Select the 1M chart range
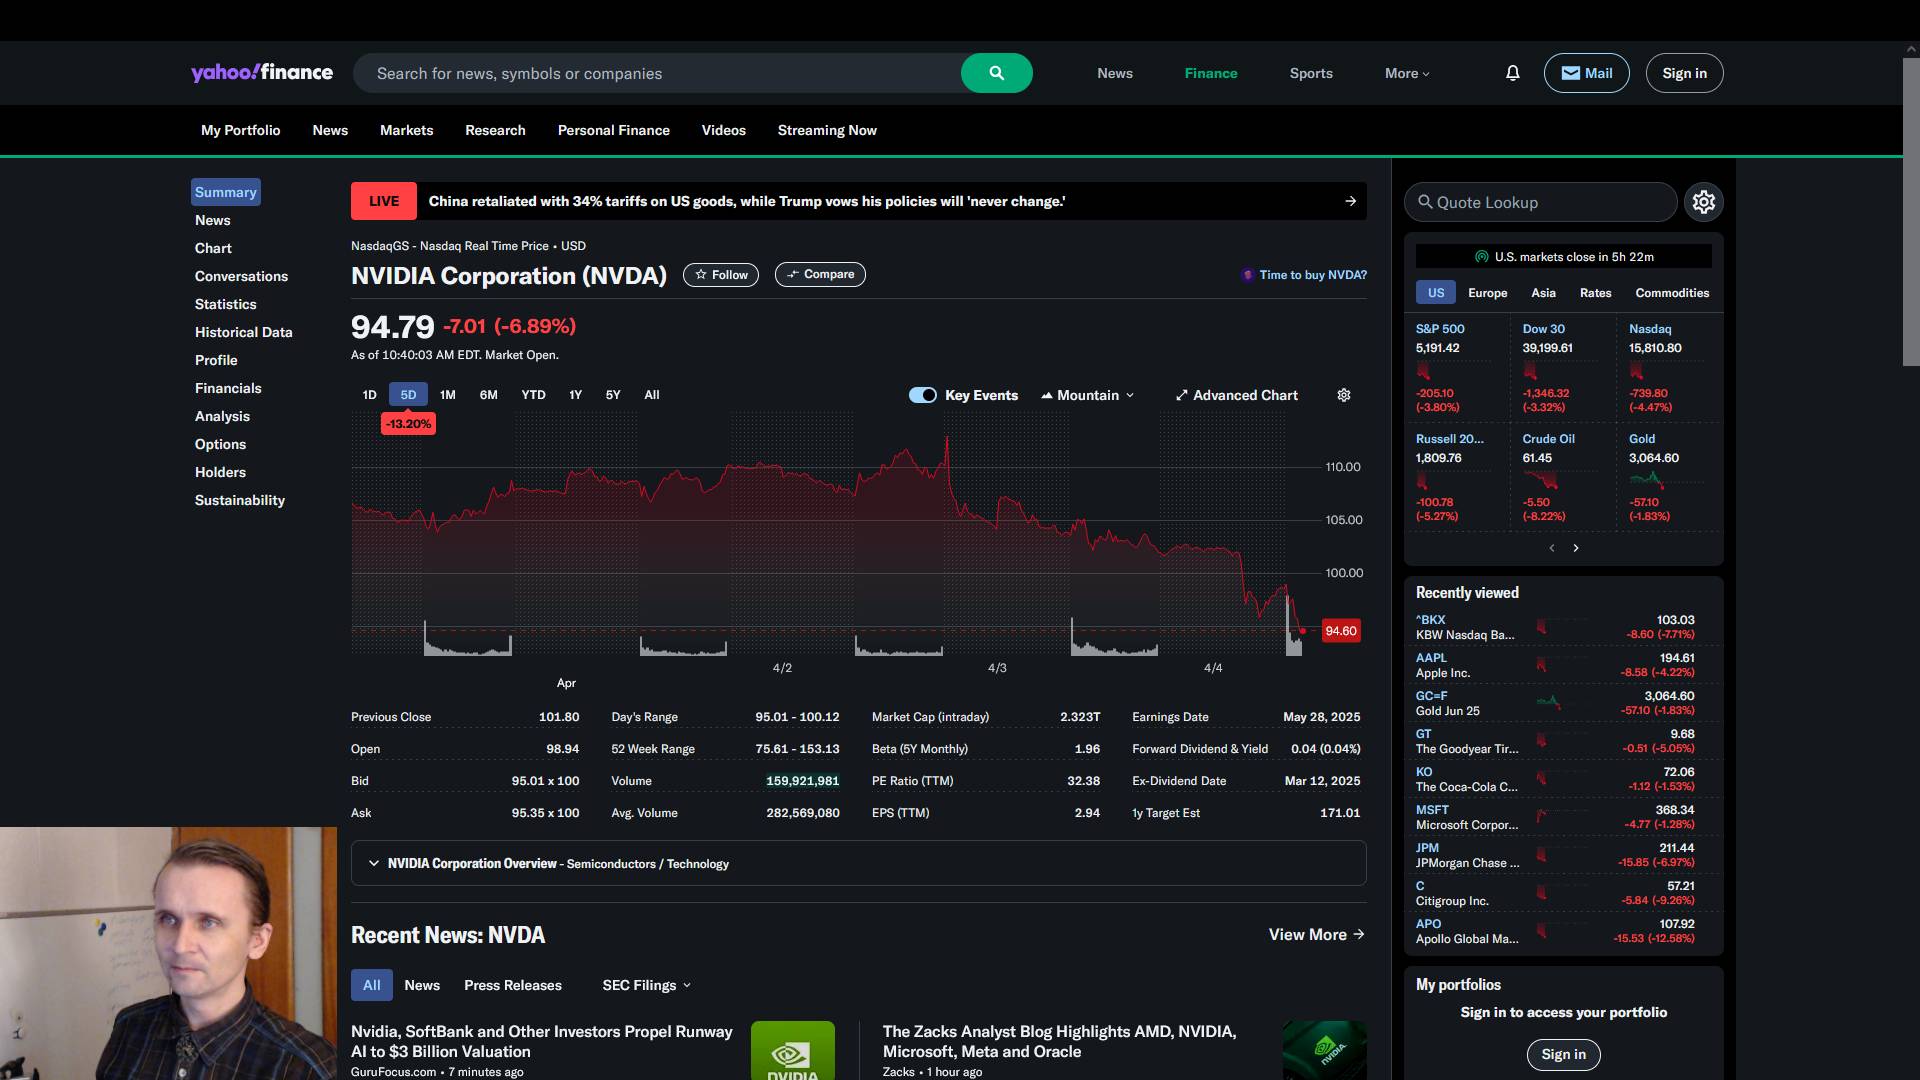The width and height of the screenshot is (1920, 1080). [x=447, y=395]
